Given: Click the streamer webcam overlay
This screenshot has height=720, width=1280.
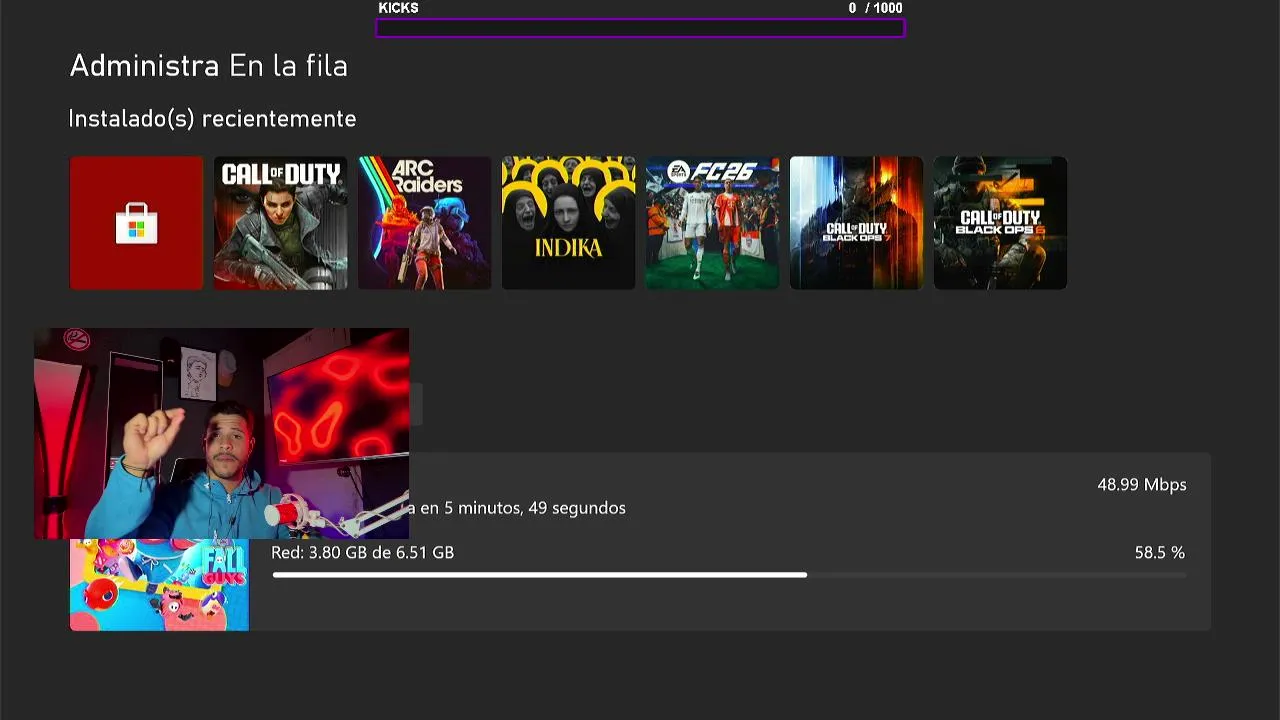Looking at the screenshot, I should point(221,434).
